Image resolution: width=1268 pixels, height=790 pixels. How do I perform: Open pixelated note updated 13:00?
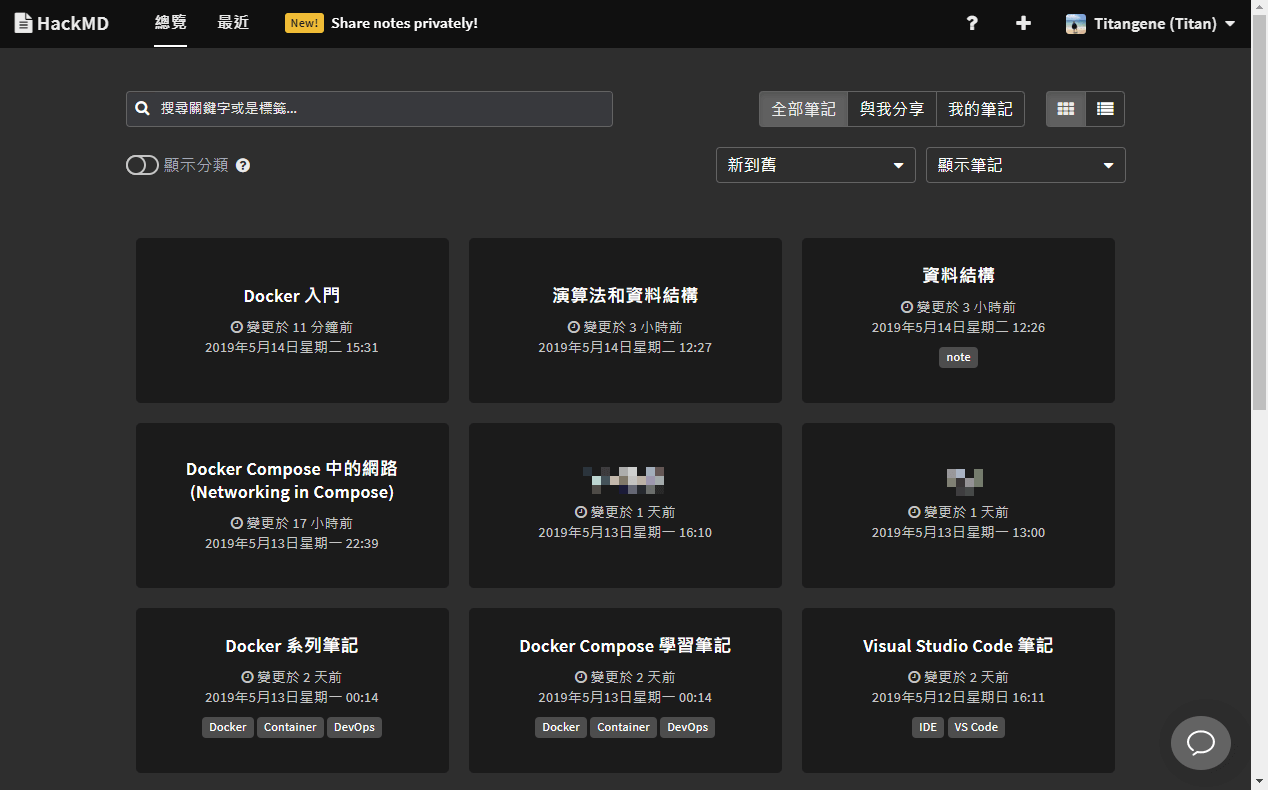[958, 505]
